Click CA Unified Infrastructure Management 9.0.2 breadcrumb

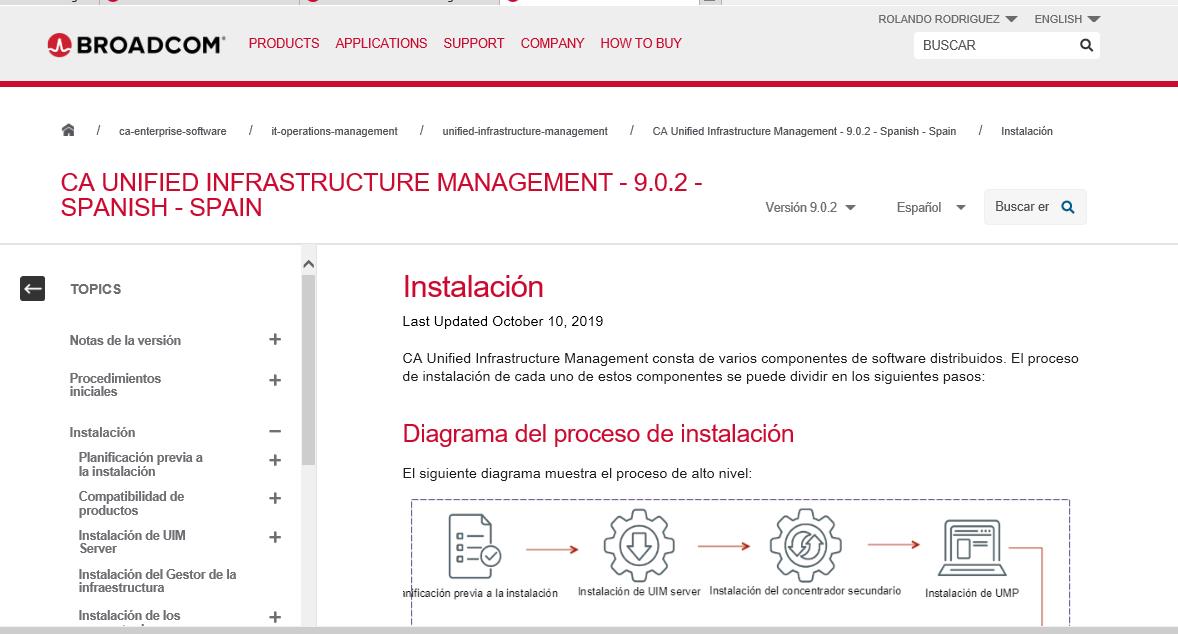804,131
